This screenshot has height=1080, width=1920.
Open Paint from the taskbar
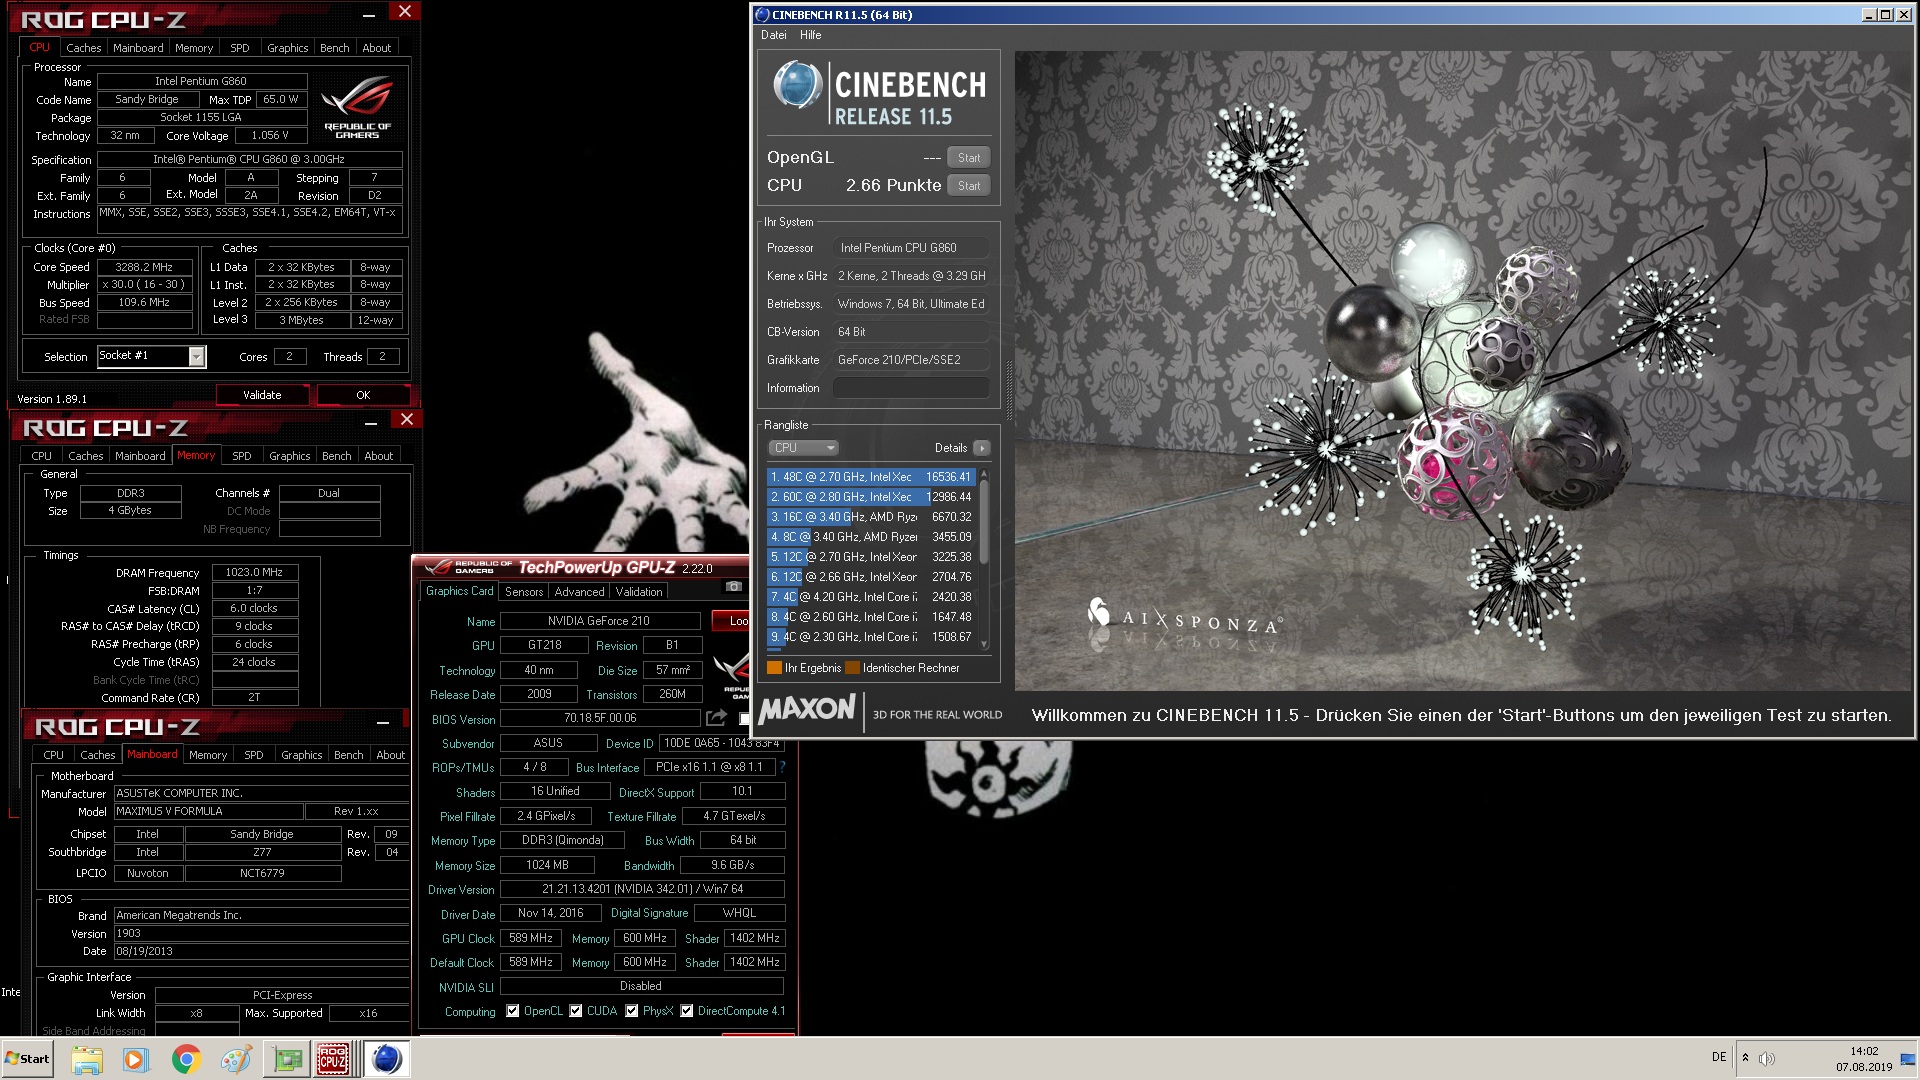pyautogui.click(x=236, y=1059)
